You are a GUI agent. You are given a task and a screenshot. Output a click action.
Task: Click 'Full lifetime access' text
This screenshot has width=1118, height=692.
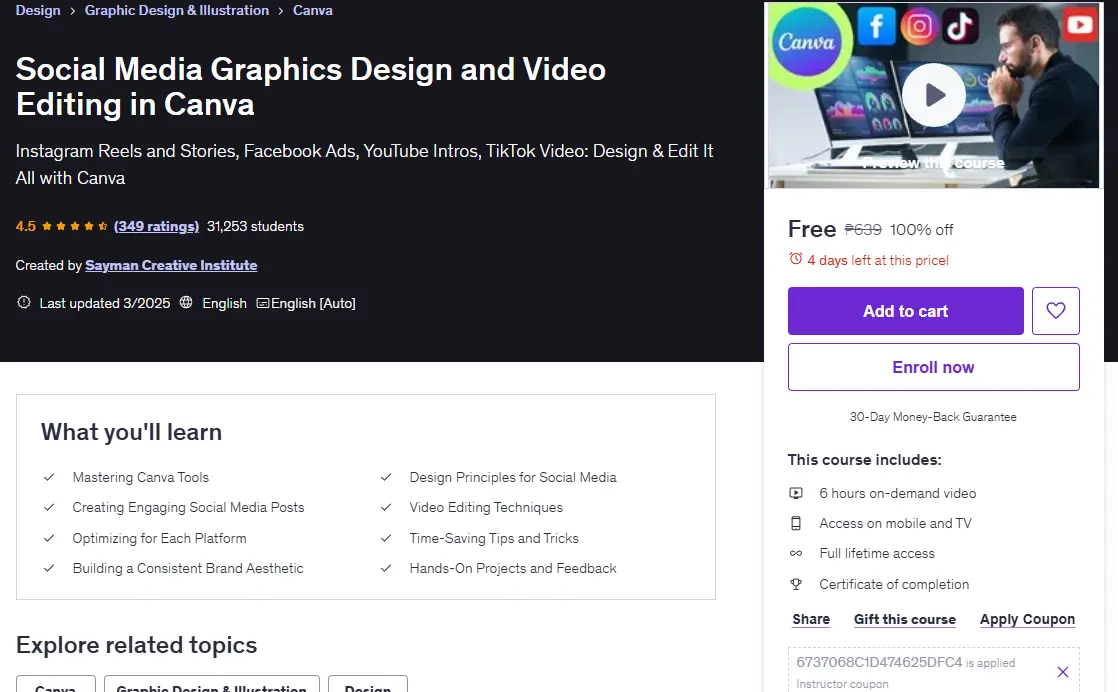[x=877, y=554]
